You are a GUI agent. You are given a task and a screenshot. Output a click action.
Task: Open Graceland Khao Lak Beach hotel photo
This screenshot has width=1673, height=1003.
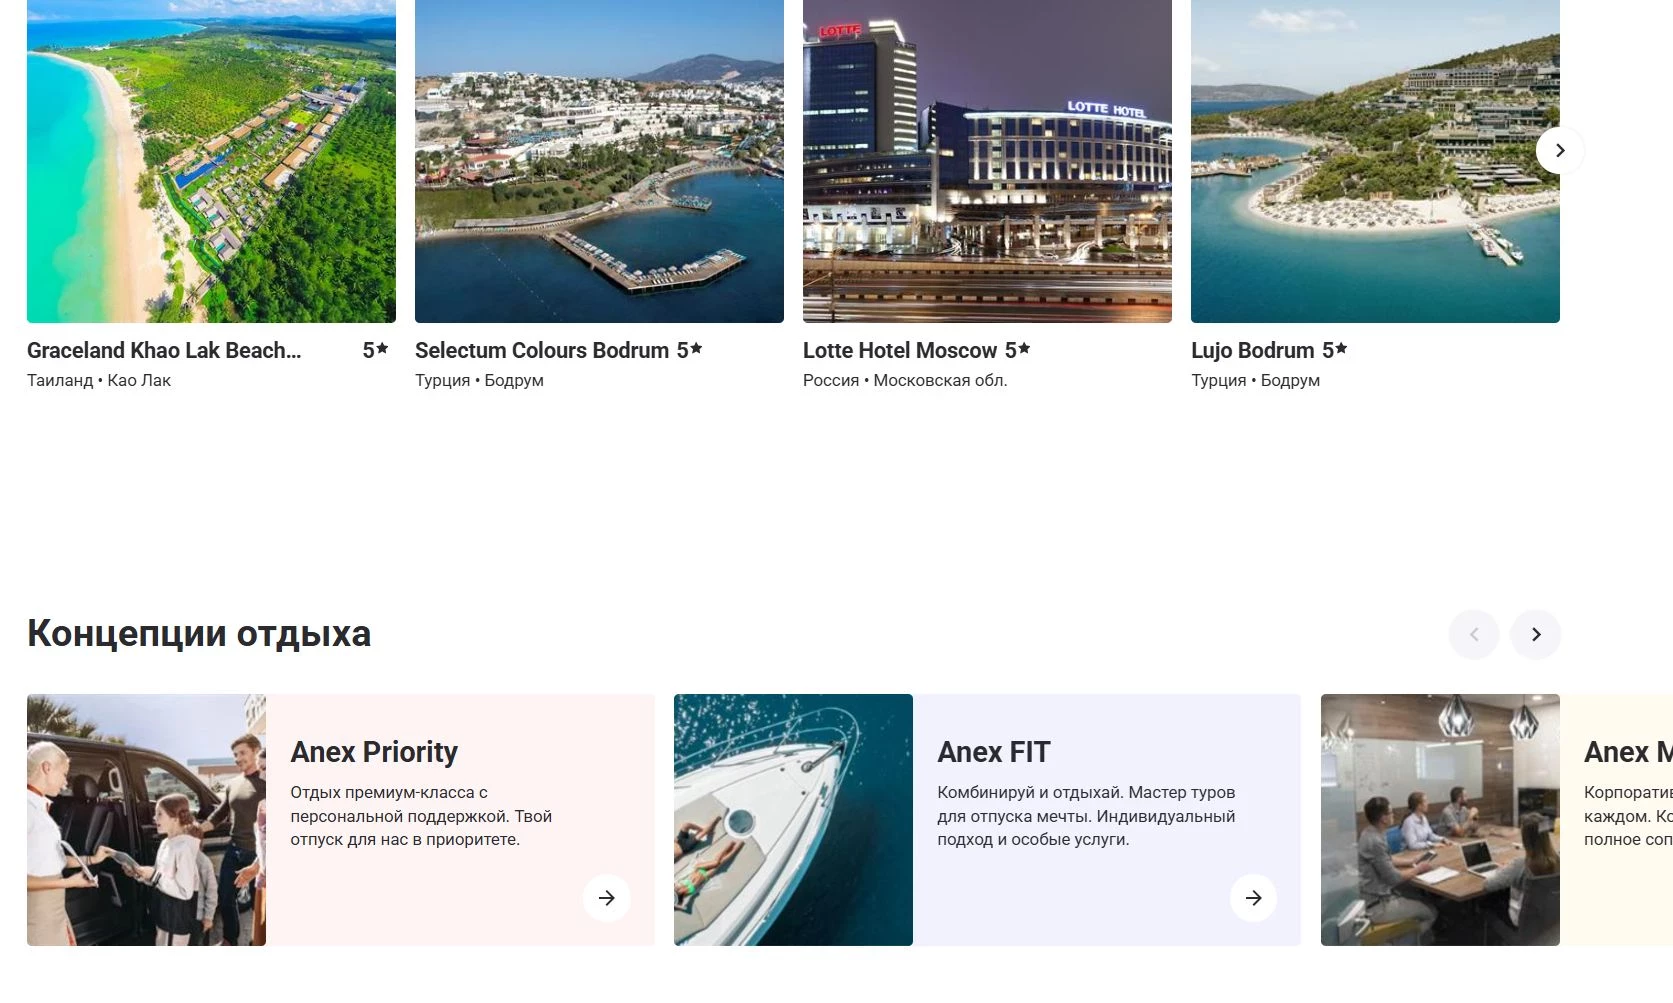211,160
